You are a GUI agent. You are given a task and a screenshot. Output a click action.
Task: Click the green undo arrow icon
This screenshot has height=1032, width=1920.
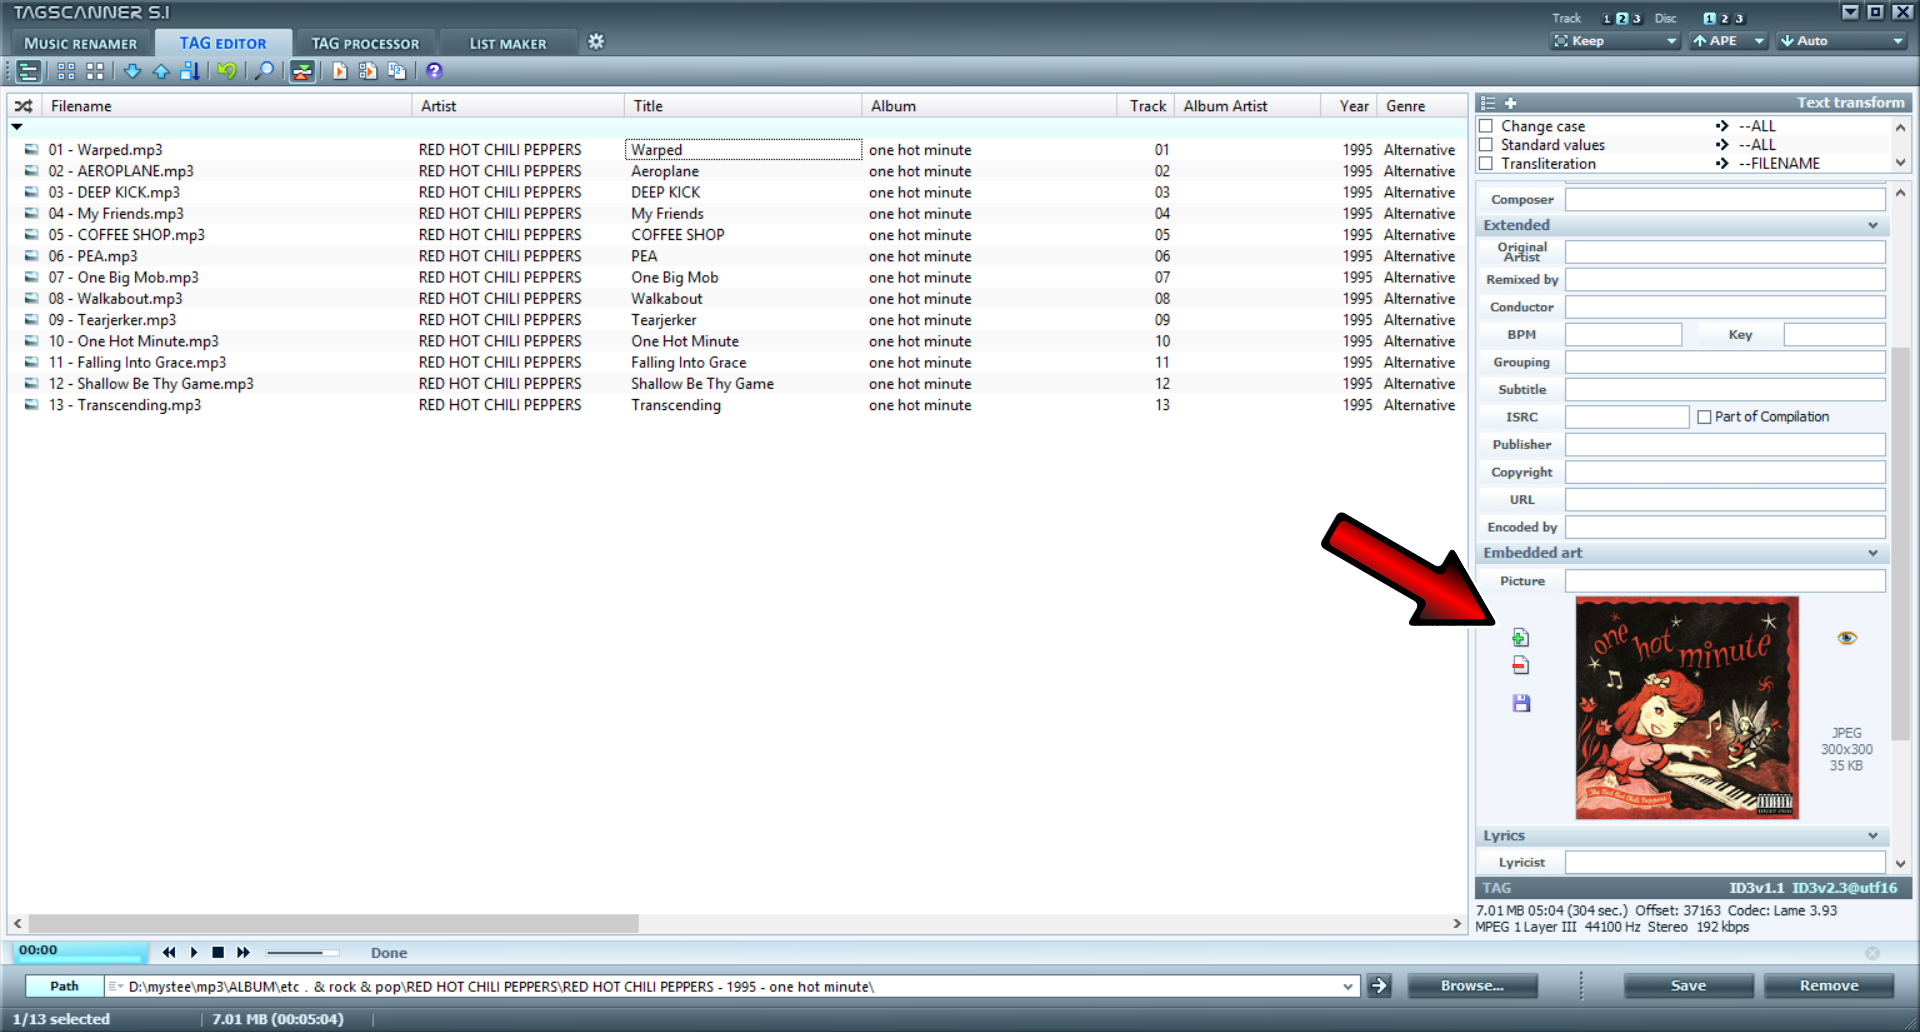tap(227, 71)
